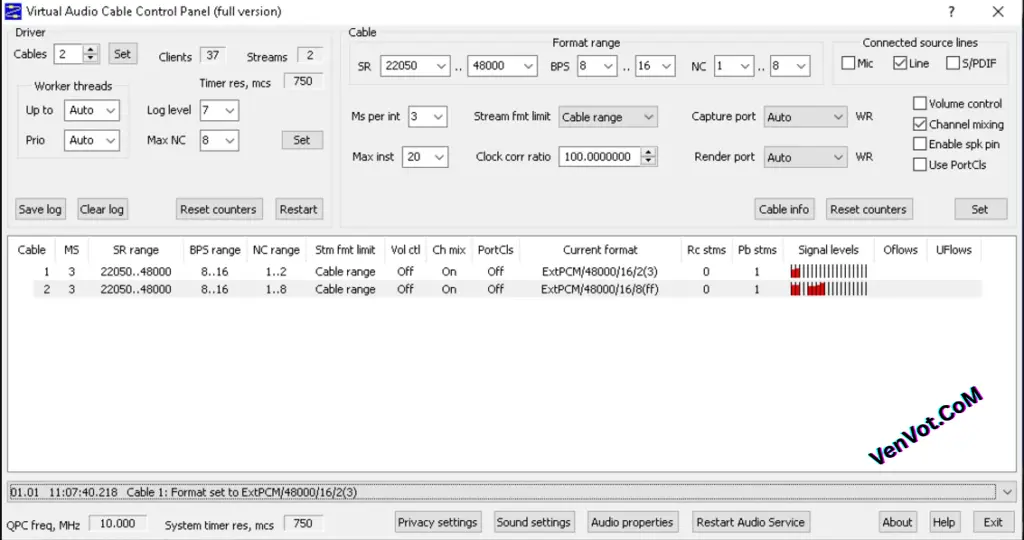This screenshot has height=540, width=1024.
Task: Check the Use PortCls option
Action: click(x=920, y=165)
